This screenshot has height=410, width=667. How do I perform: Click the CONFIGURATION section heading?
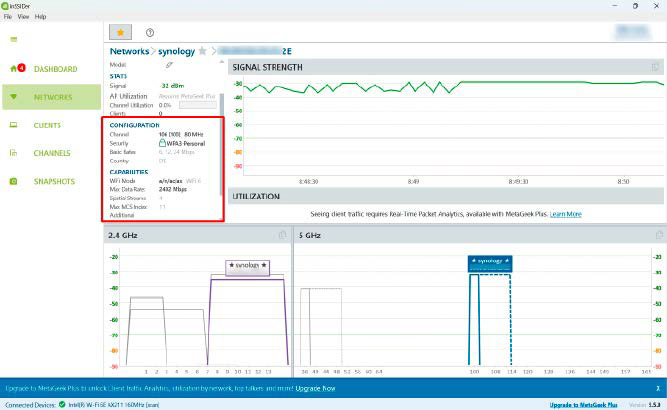(134, 125)
